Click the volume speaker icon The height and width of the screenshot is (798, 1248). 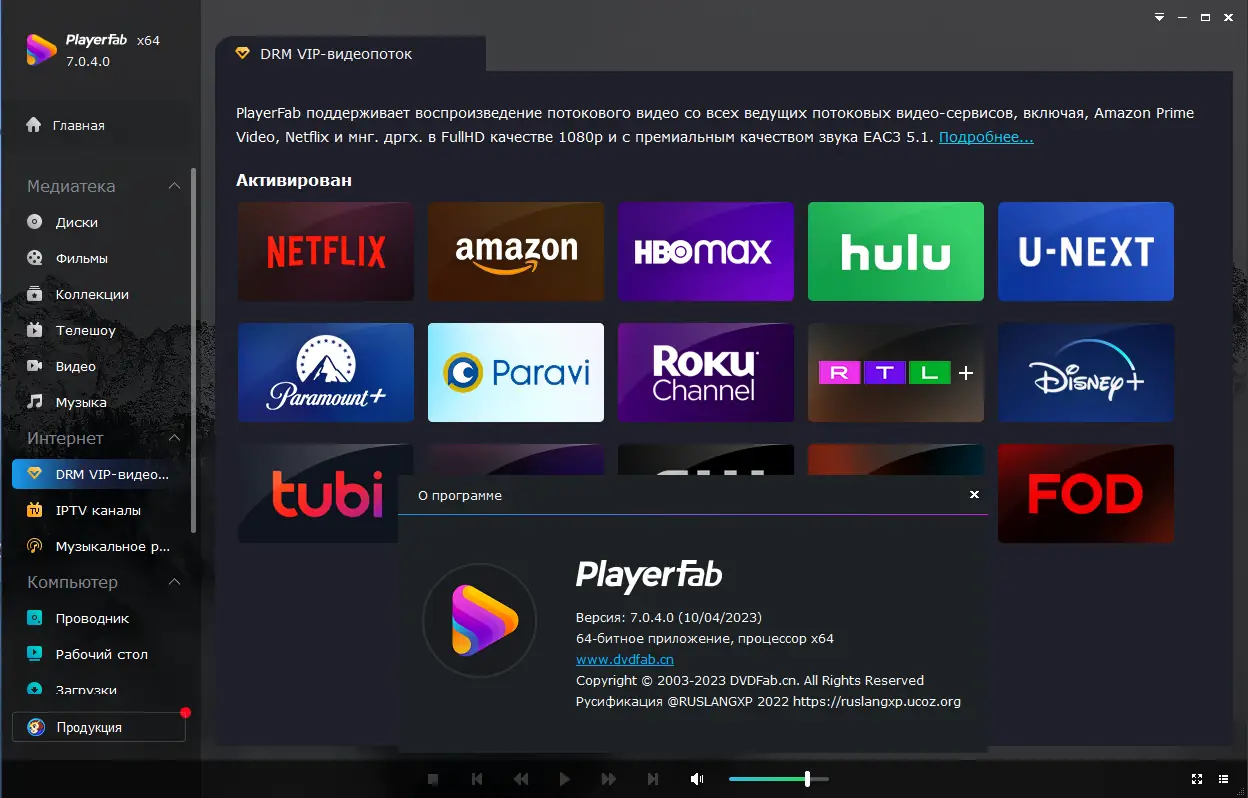[697, 779]
